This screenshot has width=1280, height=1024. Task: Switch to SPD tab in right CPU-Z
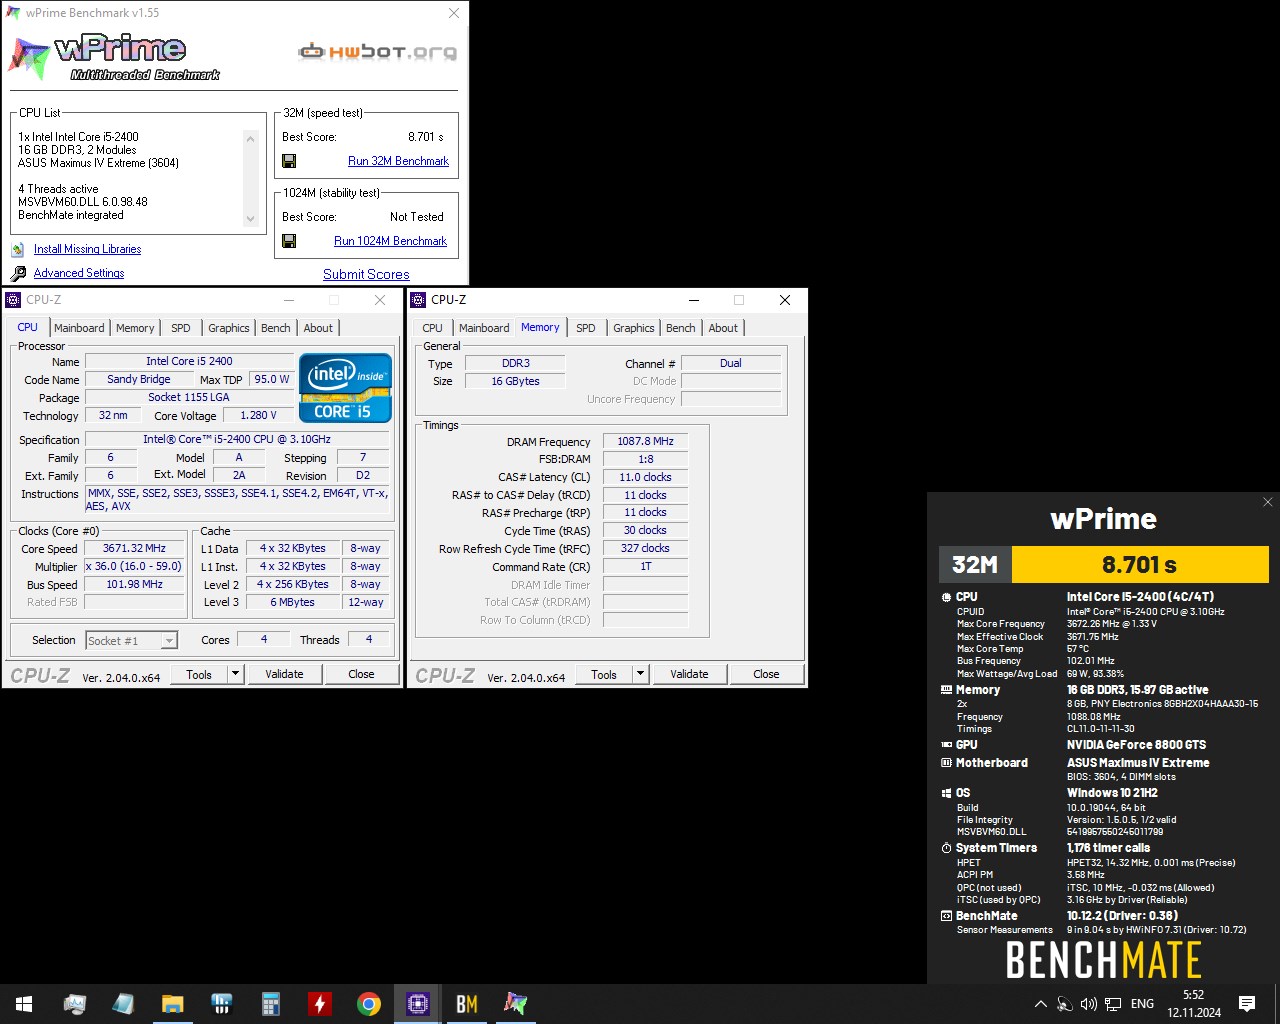point(586,328)
